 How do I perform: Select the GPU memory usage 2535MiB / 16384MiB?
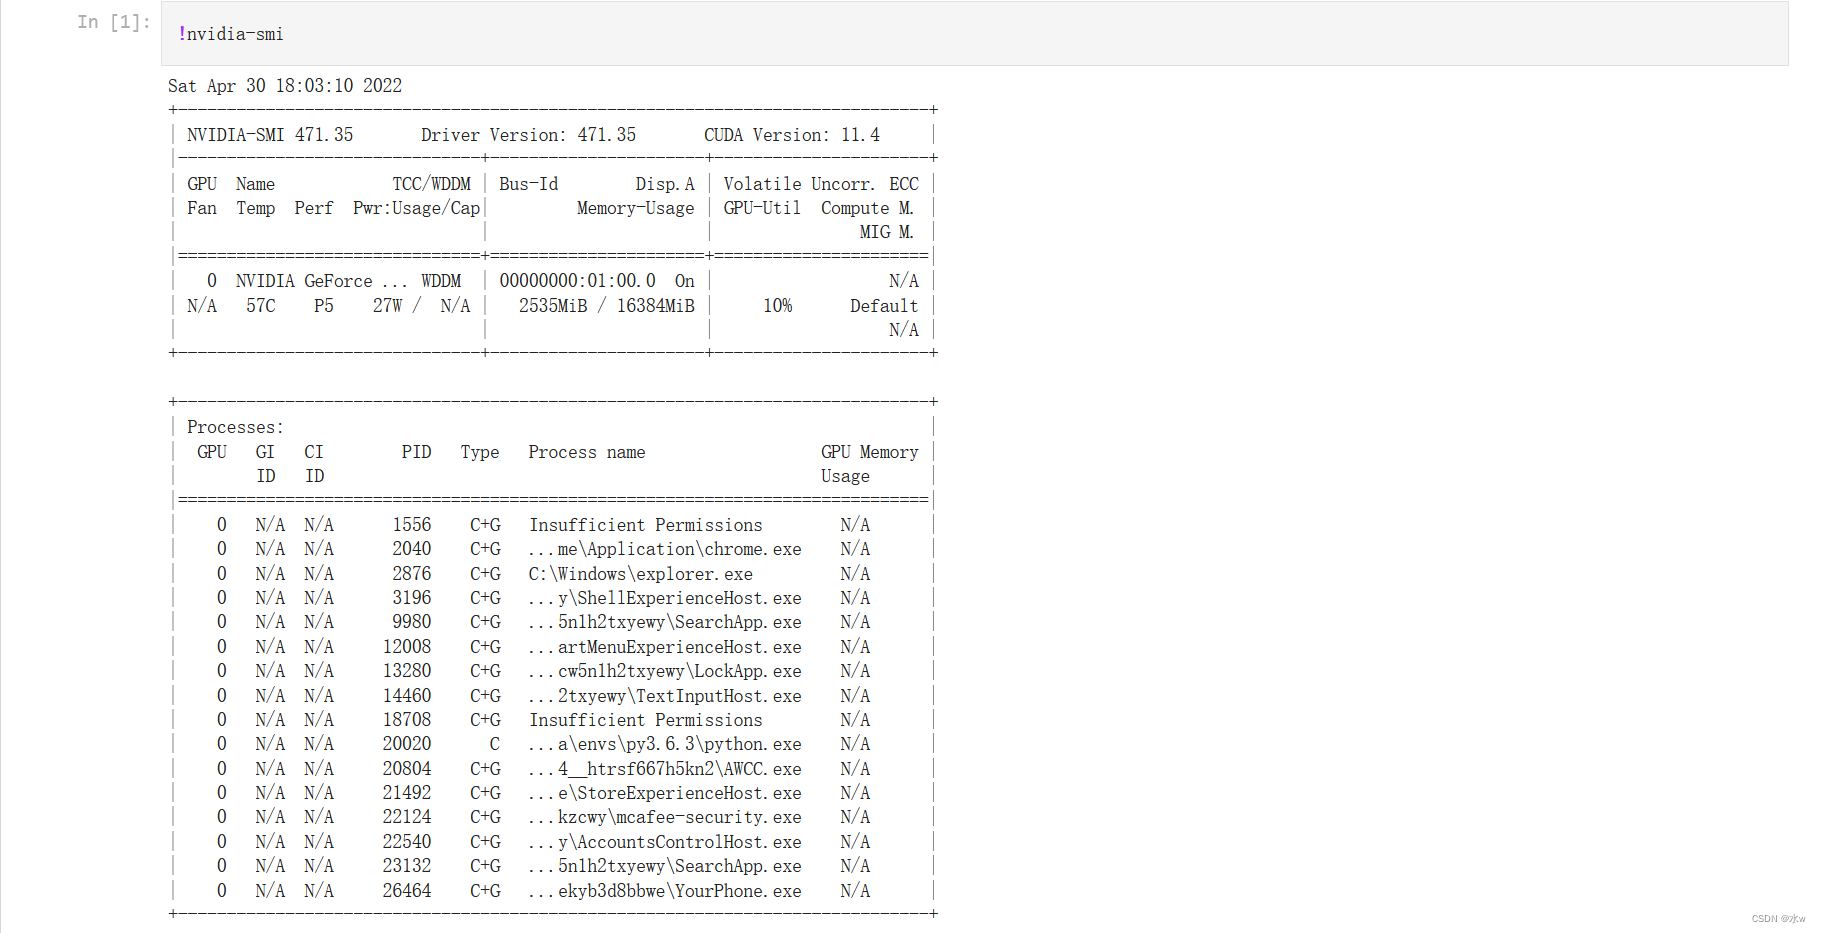click(x=605, y=305)
